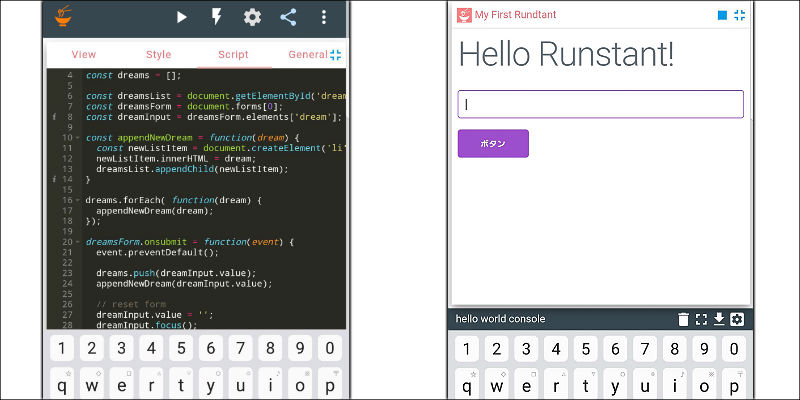
Task: Switch to the Style tab
Action: pos(159,55)
